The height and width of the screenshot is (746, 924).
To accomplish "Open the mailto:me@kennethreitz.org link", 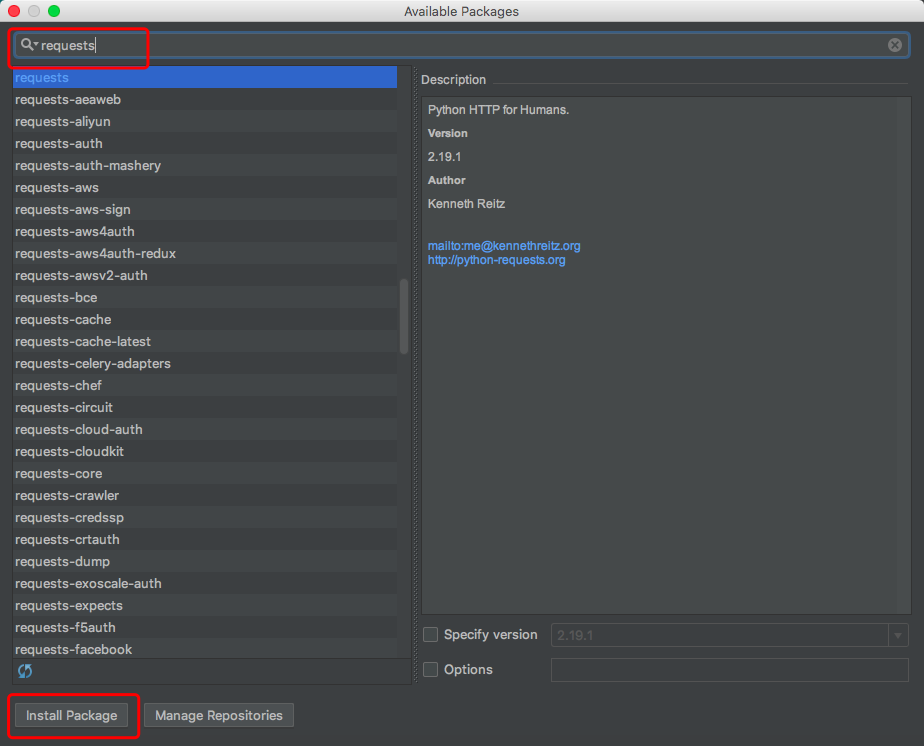I will (504, 246).
